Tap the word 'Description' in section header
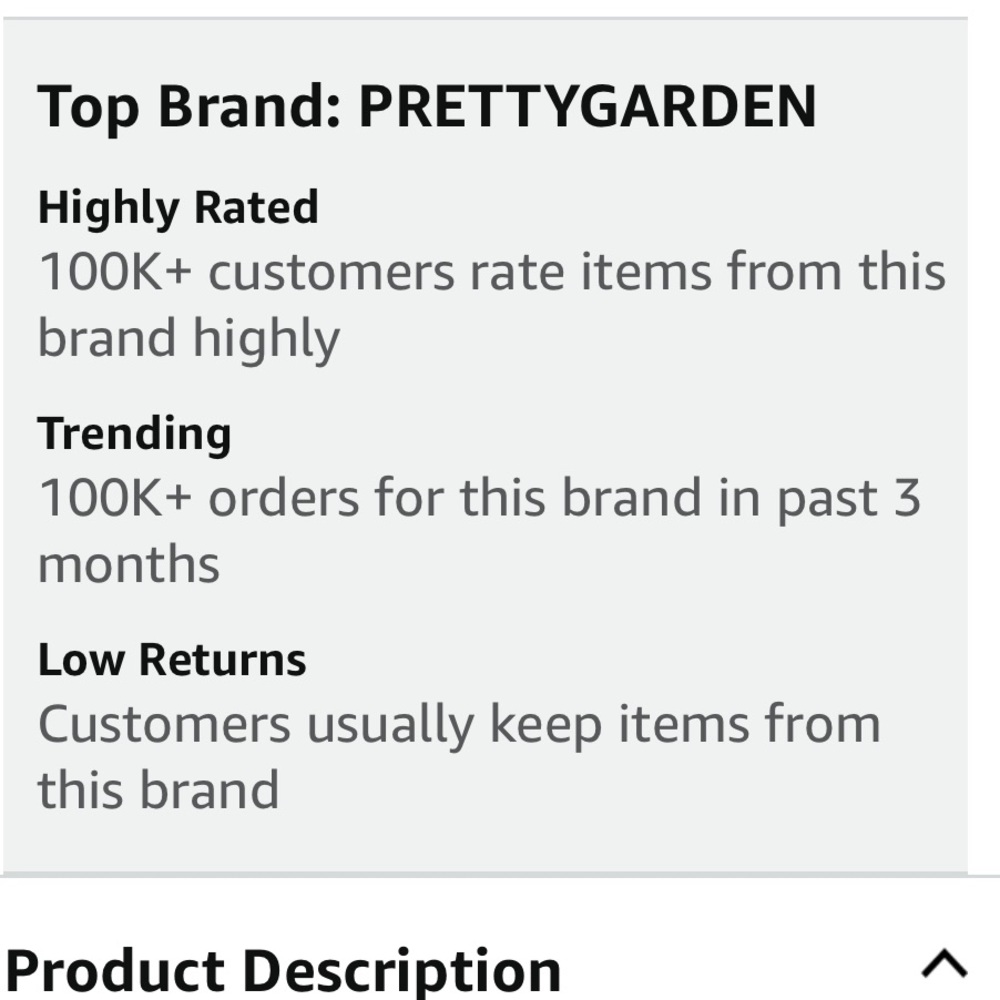This screenshot has width=1000, height=1000. [402, 972]
